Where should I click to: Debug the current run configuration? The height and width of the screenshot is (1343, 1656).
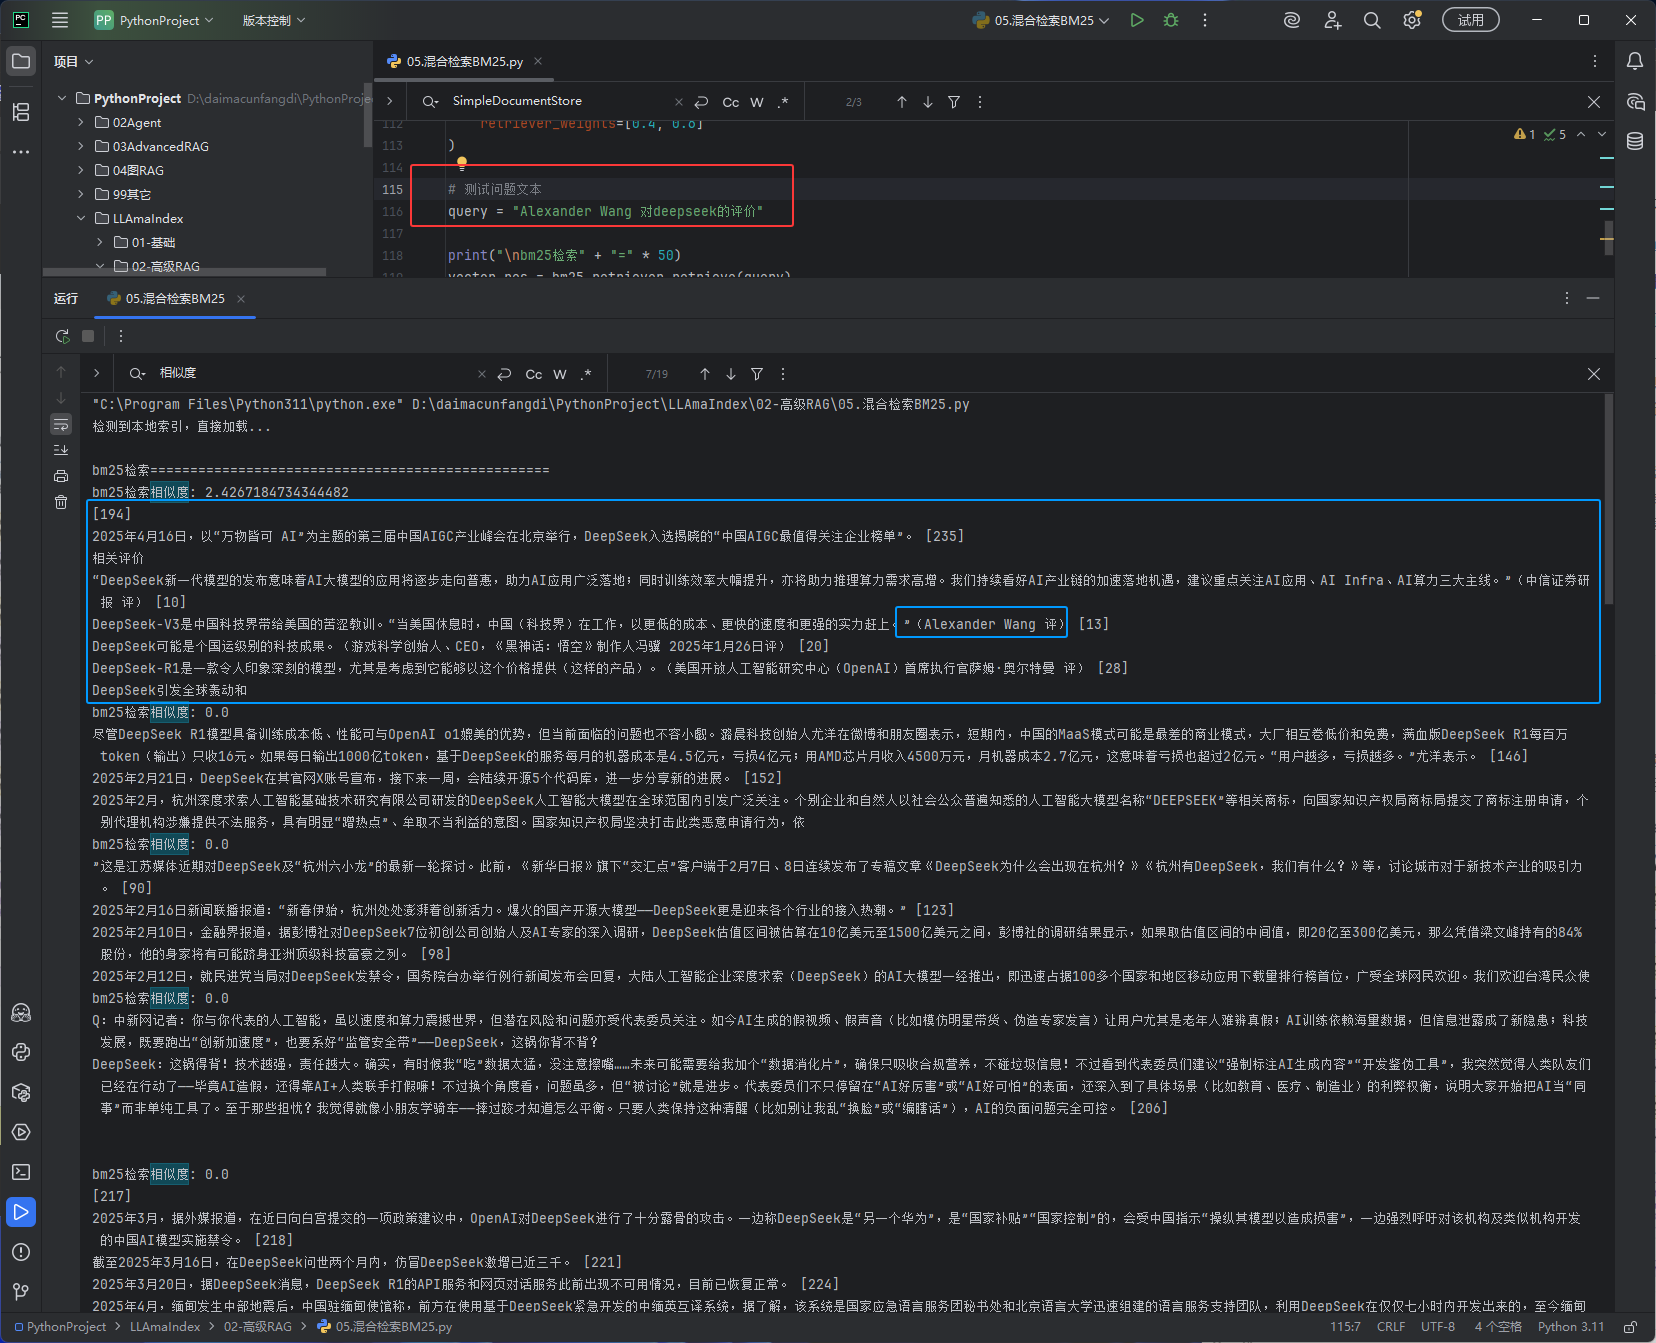pos(1171,20)
